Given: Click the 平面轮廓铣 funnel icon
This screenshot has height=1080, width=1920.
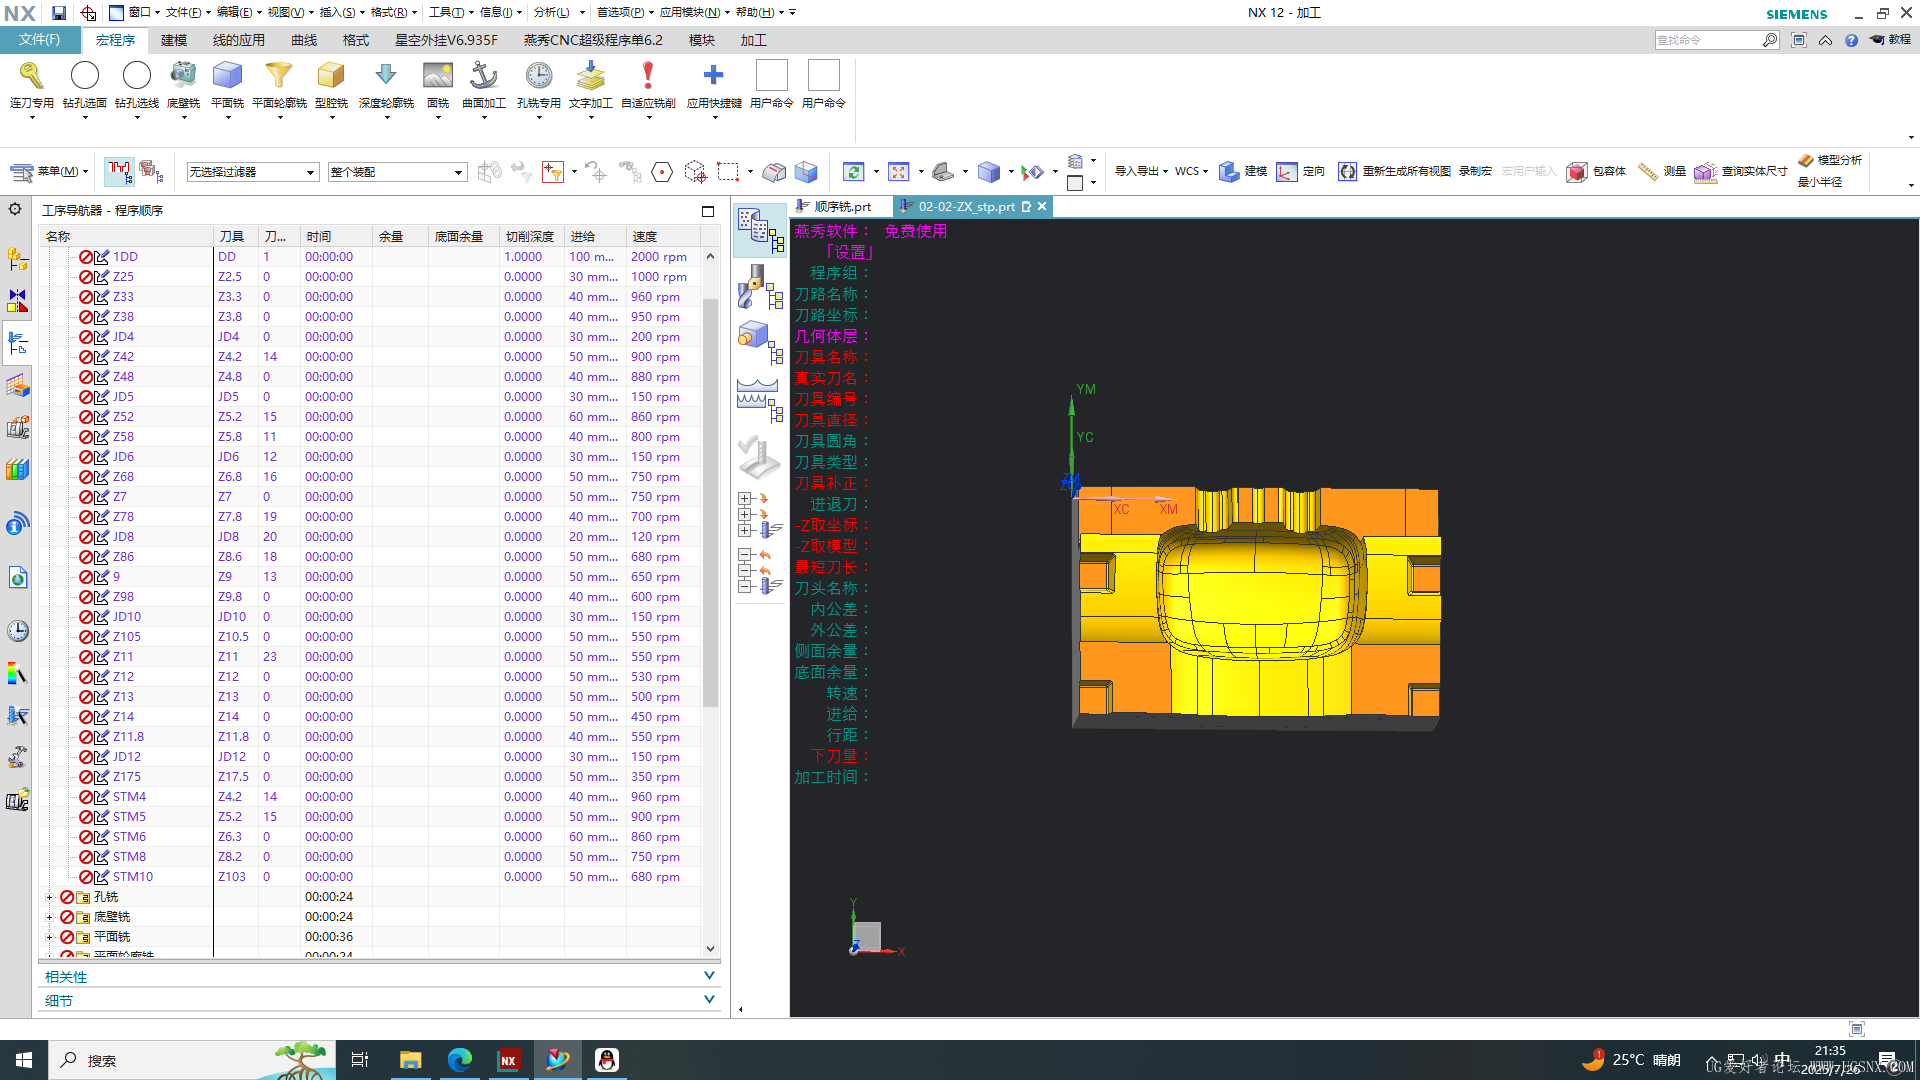Looking at the screenshot, I should click(279, 75).
